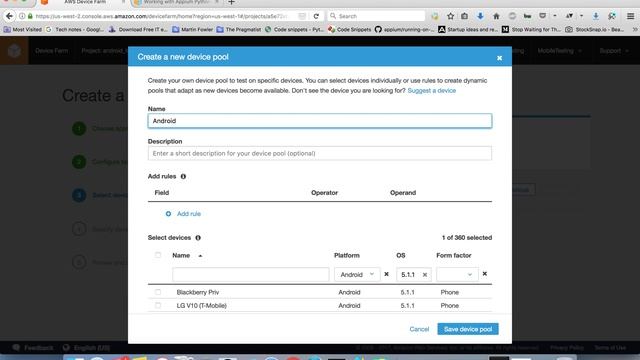Viewport: 640px width, 360px height.
Task: Open the bookmarks list icon beside the star
Action: click(x=464, y=16)
